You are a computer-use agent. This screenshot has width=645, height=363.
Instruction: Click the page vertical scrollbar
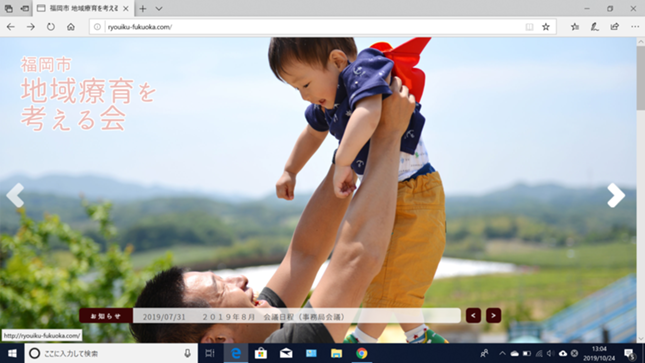coord(640,190)
